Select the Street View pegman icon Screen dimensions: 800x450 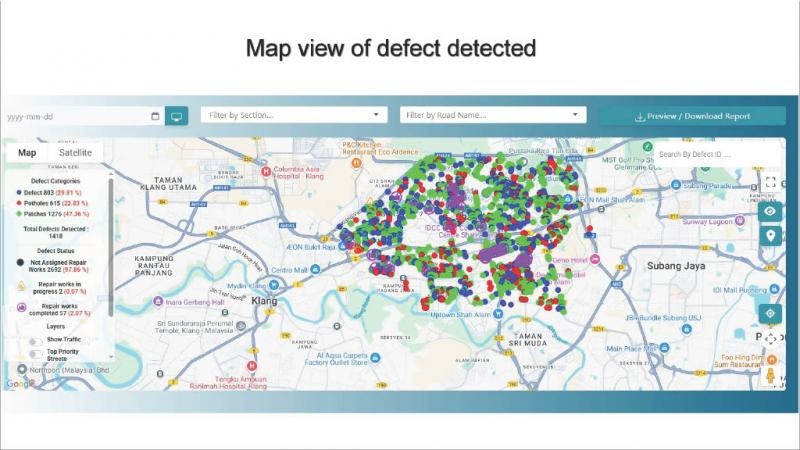[770, 376]
